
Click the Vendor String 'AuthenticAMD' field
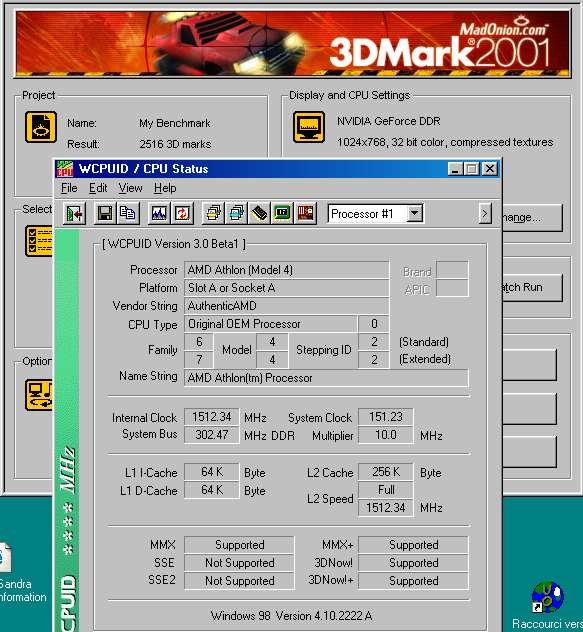[286, 306]
